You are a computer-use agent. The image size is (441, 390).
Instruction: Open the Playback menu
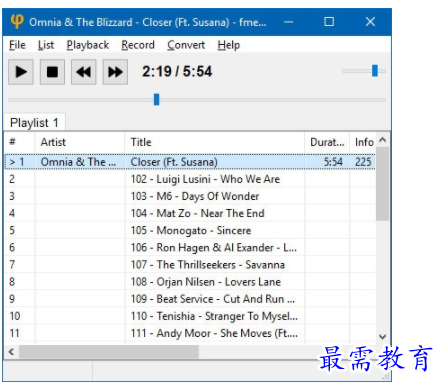point(88,45)
